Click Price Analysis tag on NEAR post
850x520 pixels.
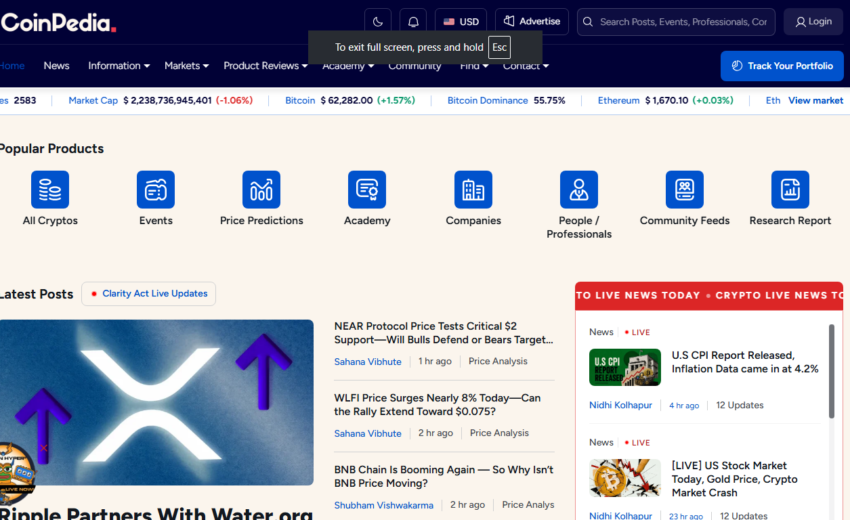pos(498,361)
